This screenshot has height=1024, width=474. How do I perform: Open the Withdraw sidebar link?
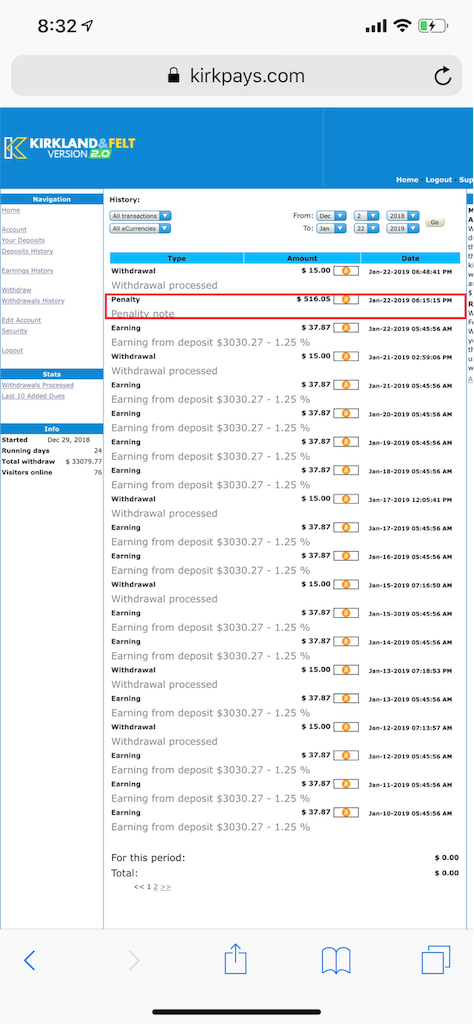pyautogui.click(x=16, y=289)
